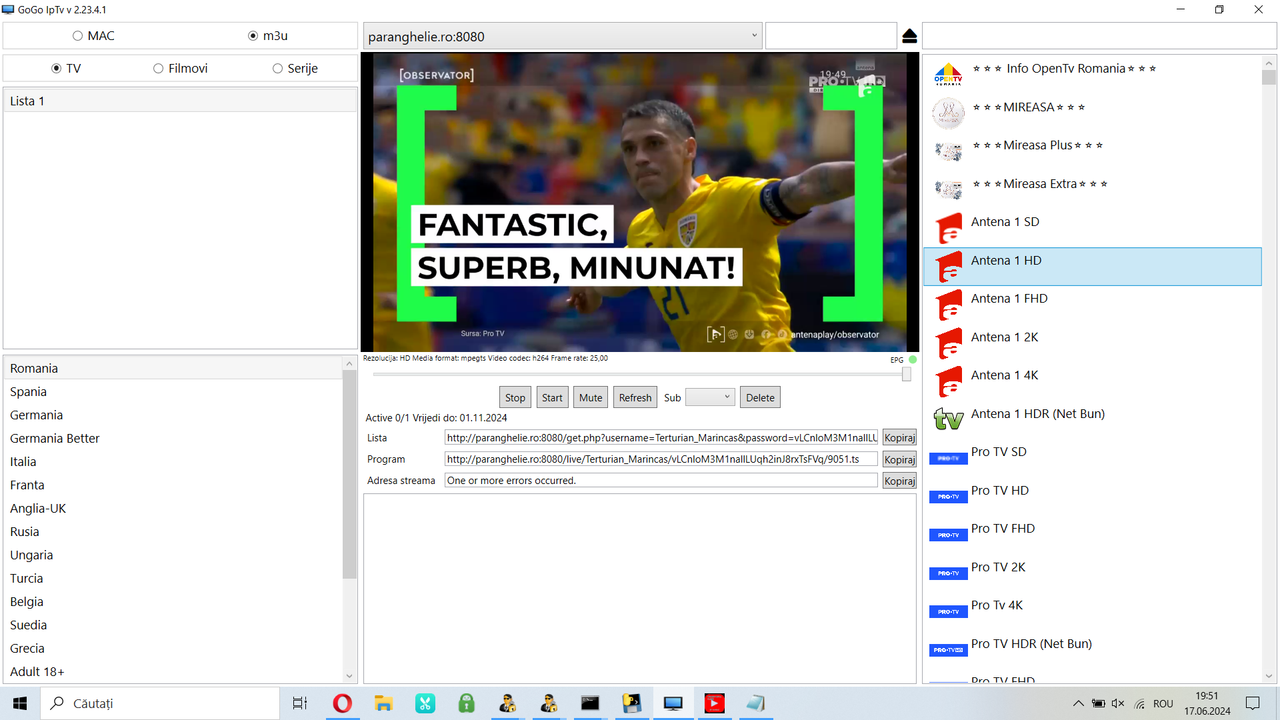This screenshot has width=1280, height=720.
Task: Click the Windows search box Căutați
Action: click(160, 703)
